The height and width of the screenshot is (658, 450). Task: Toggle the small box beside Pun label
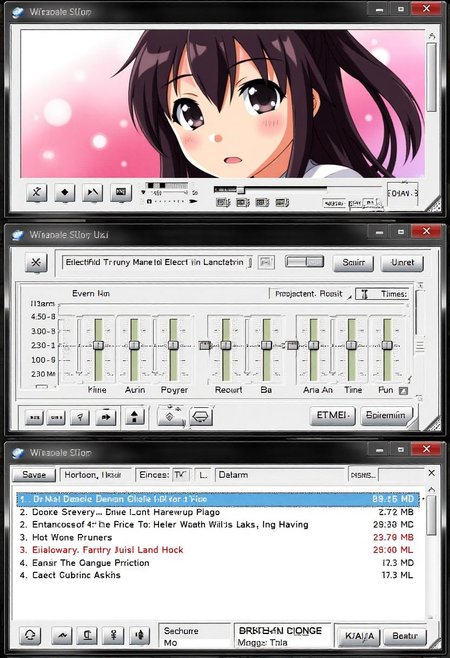tap(403, 391)
